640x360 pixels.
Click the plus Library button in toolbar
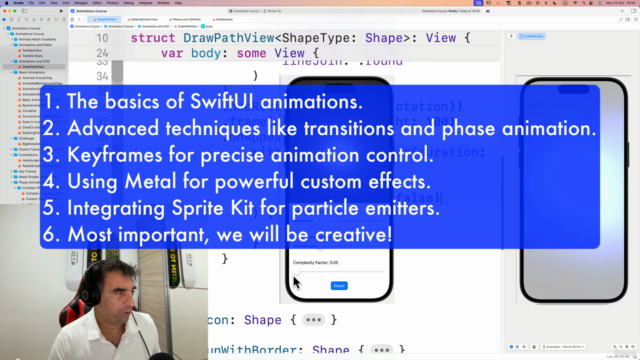click(622, 11)
